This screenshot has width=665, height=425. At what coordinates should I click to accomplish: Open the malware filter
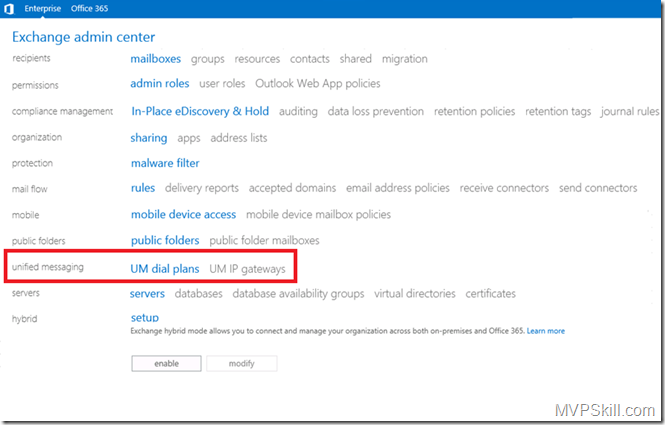click(x=165, y=163)
